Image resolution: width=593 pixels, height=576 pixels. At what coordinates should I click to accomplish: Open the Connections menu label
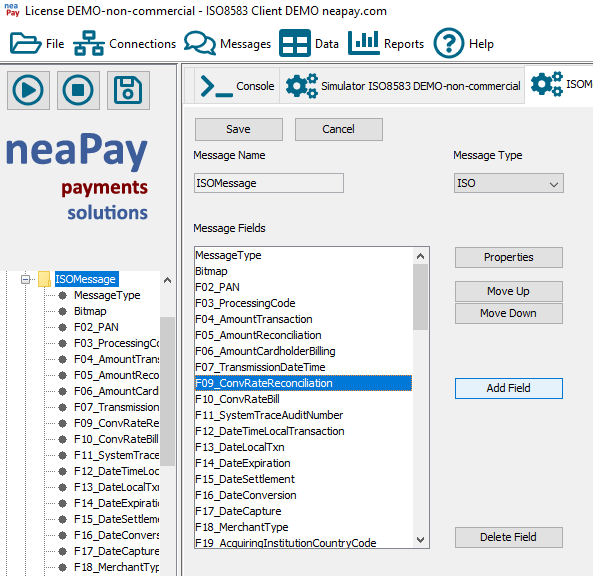click(143, 44)
